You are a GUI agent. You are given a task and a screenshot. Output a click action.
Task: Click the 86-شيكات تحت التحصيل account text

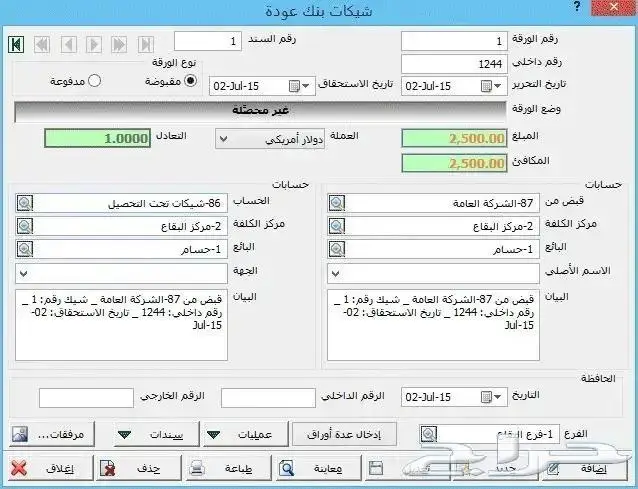[x=164, y=203]
